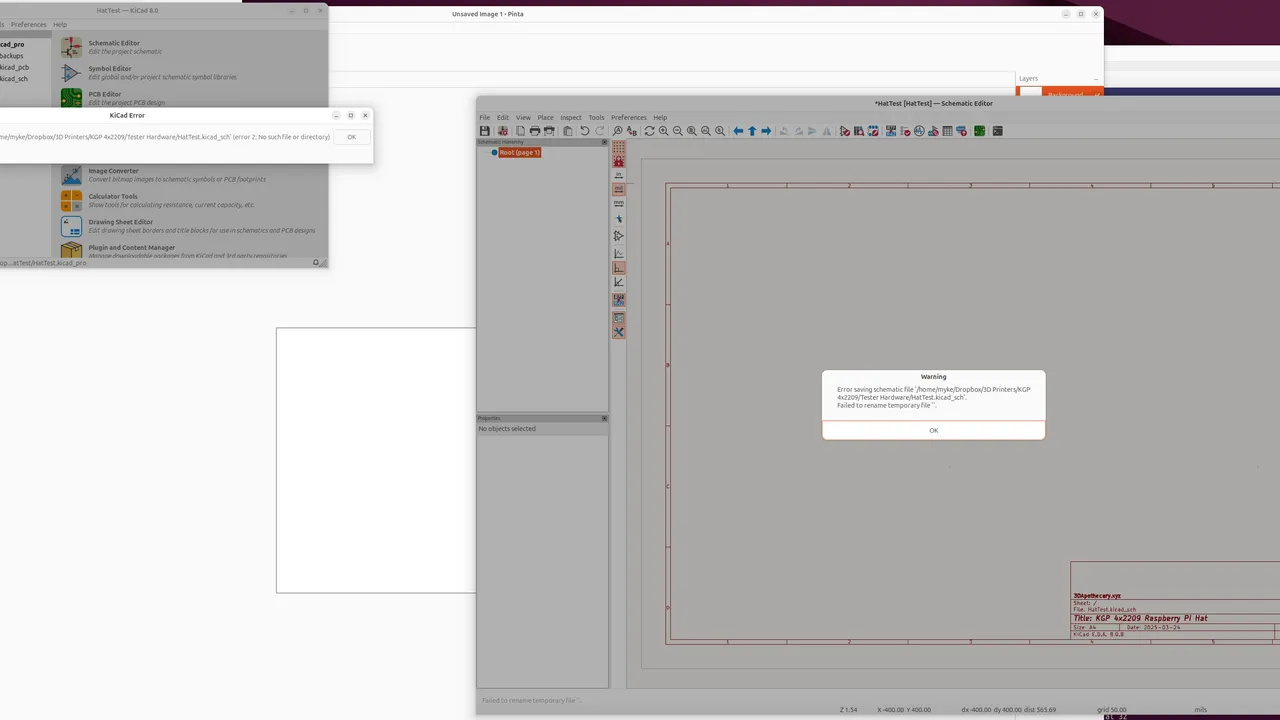The width and height of the screenshot is (1280, 720).
Task: Select the kicad_sch file in project tree
Action: pos(14,78)
